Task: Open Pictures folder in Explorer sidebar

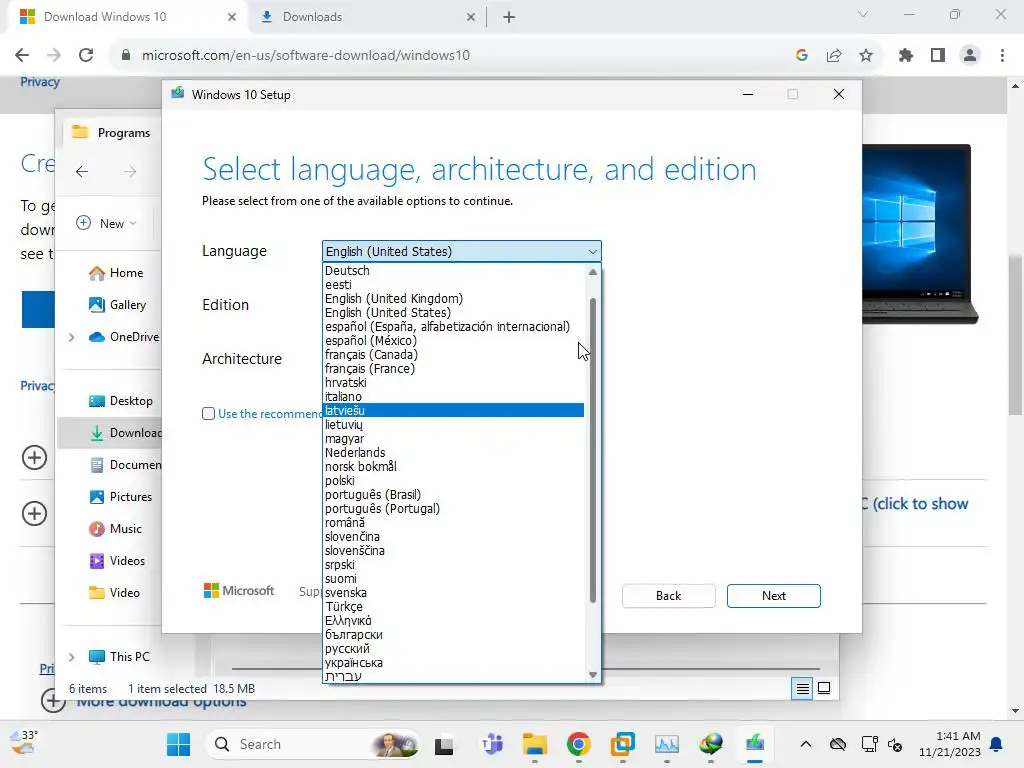Action: (x=120, y=497)
